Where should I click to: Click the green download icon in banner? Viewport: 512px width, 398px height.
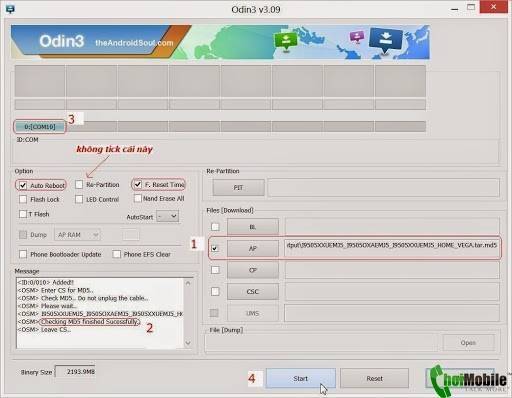pos(286,41)
